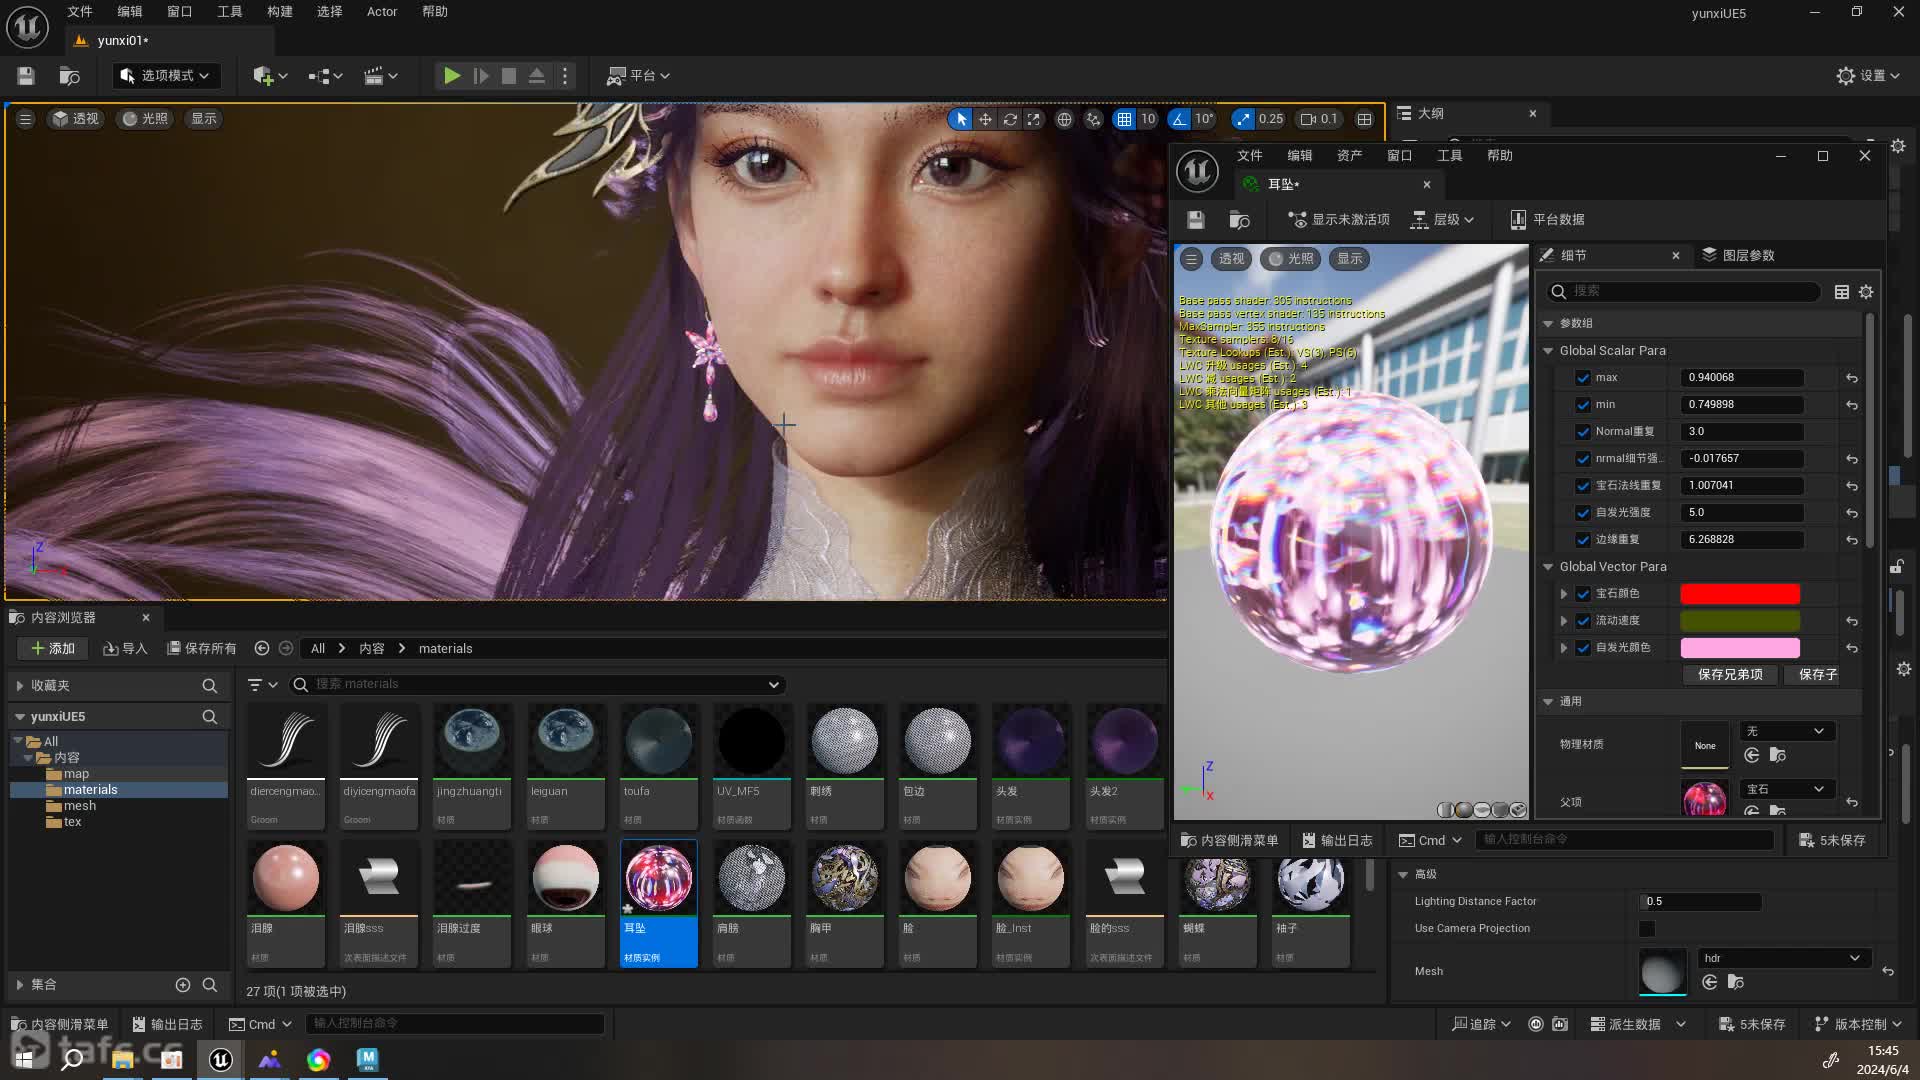Click the Eject button in the play toolbar
Screen dimensions: 1920x1080
tap(537, 76)
